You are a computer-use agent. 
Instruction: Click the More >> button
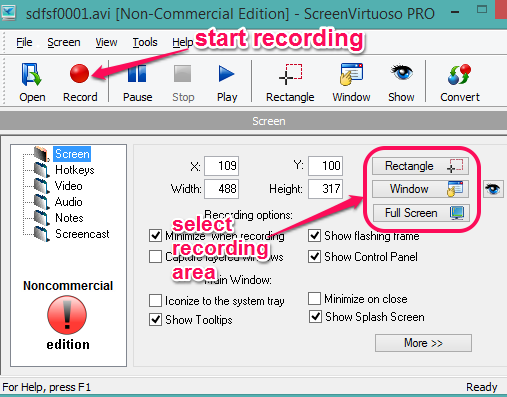click(x=423, y=343)
